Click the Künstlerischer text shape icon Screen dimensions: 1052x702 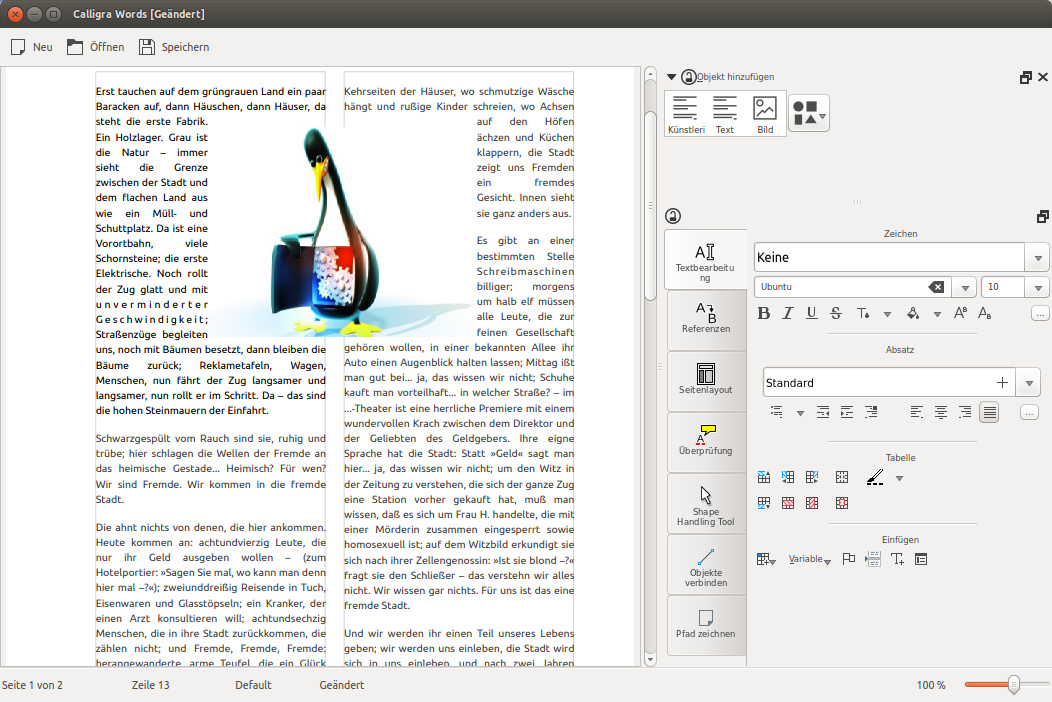click(x=685, y=113)
